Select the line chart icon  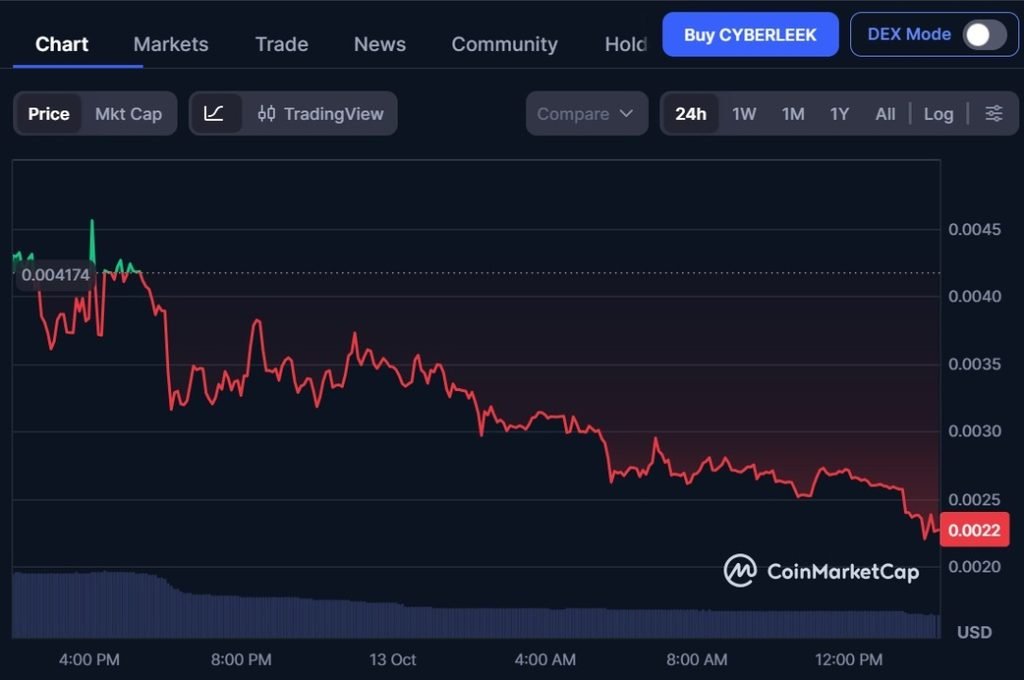pyautogui.click(x=214, y=114)
